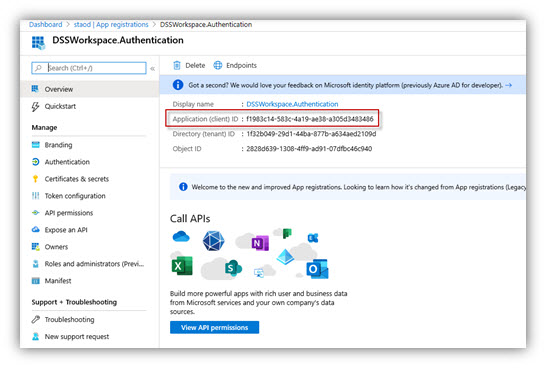Open the DSSWorkspace.Authentication display name link

point(292,104)
